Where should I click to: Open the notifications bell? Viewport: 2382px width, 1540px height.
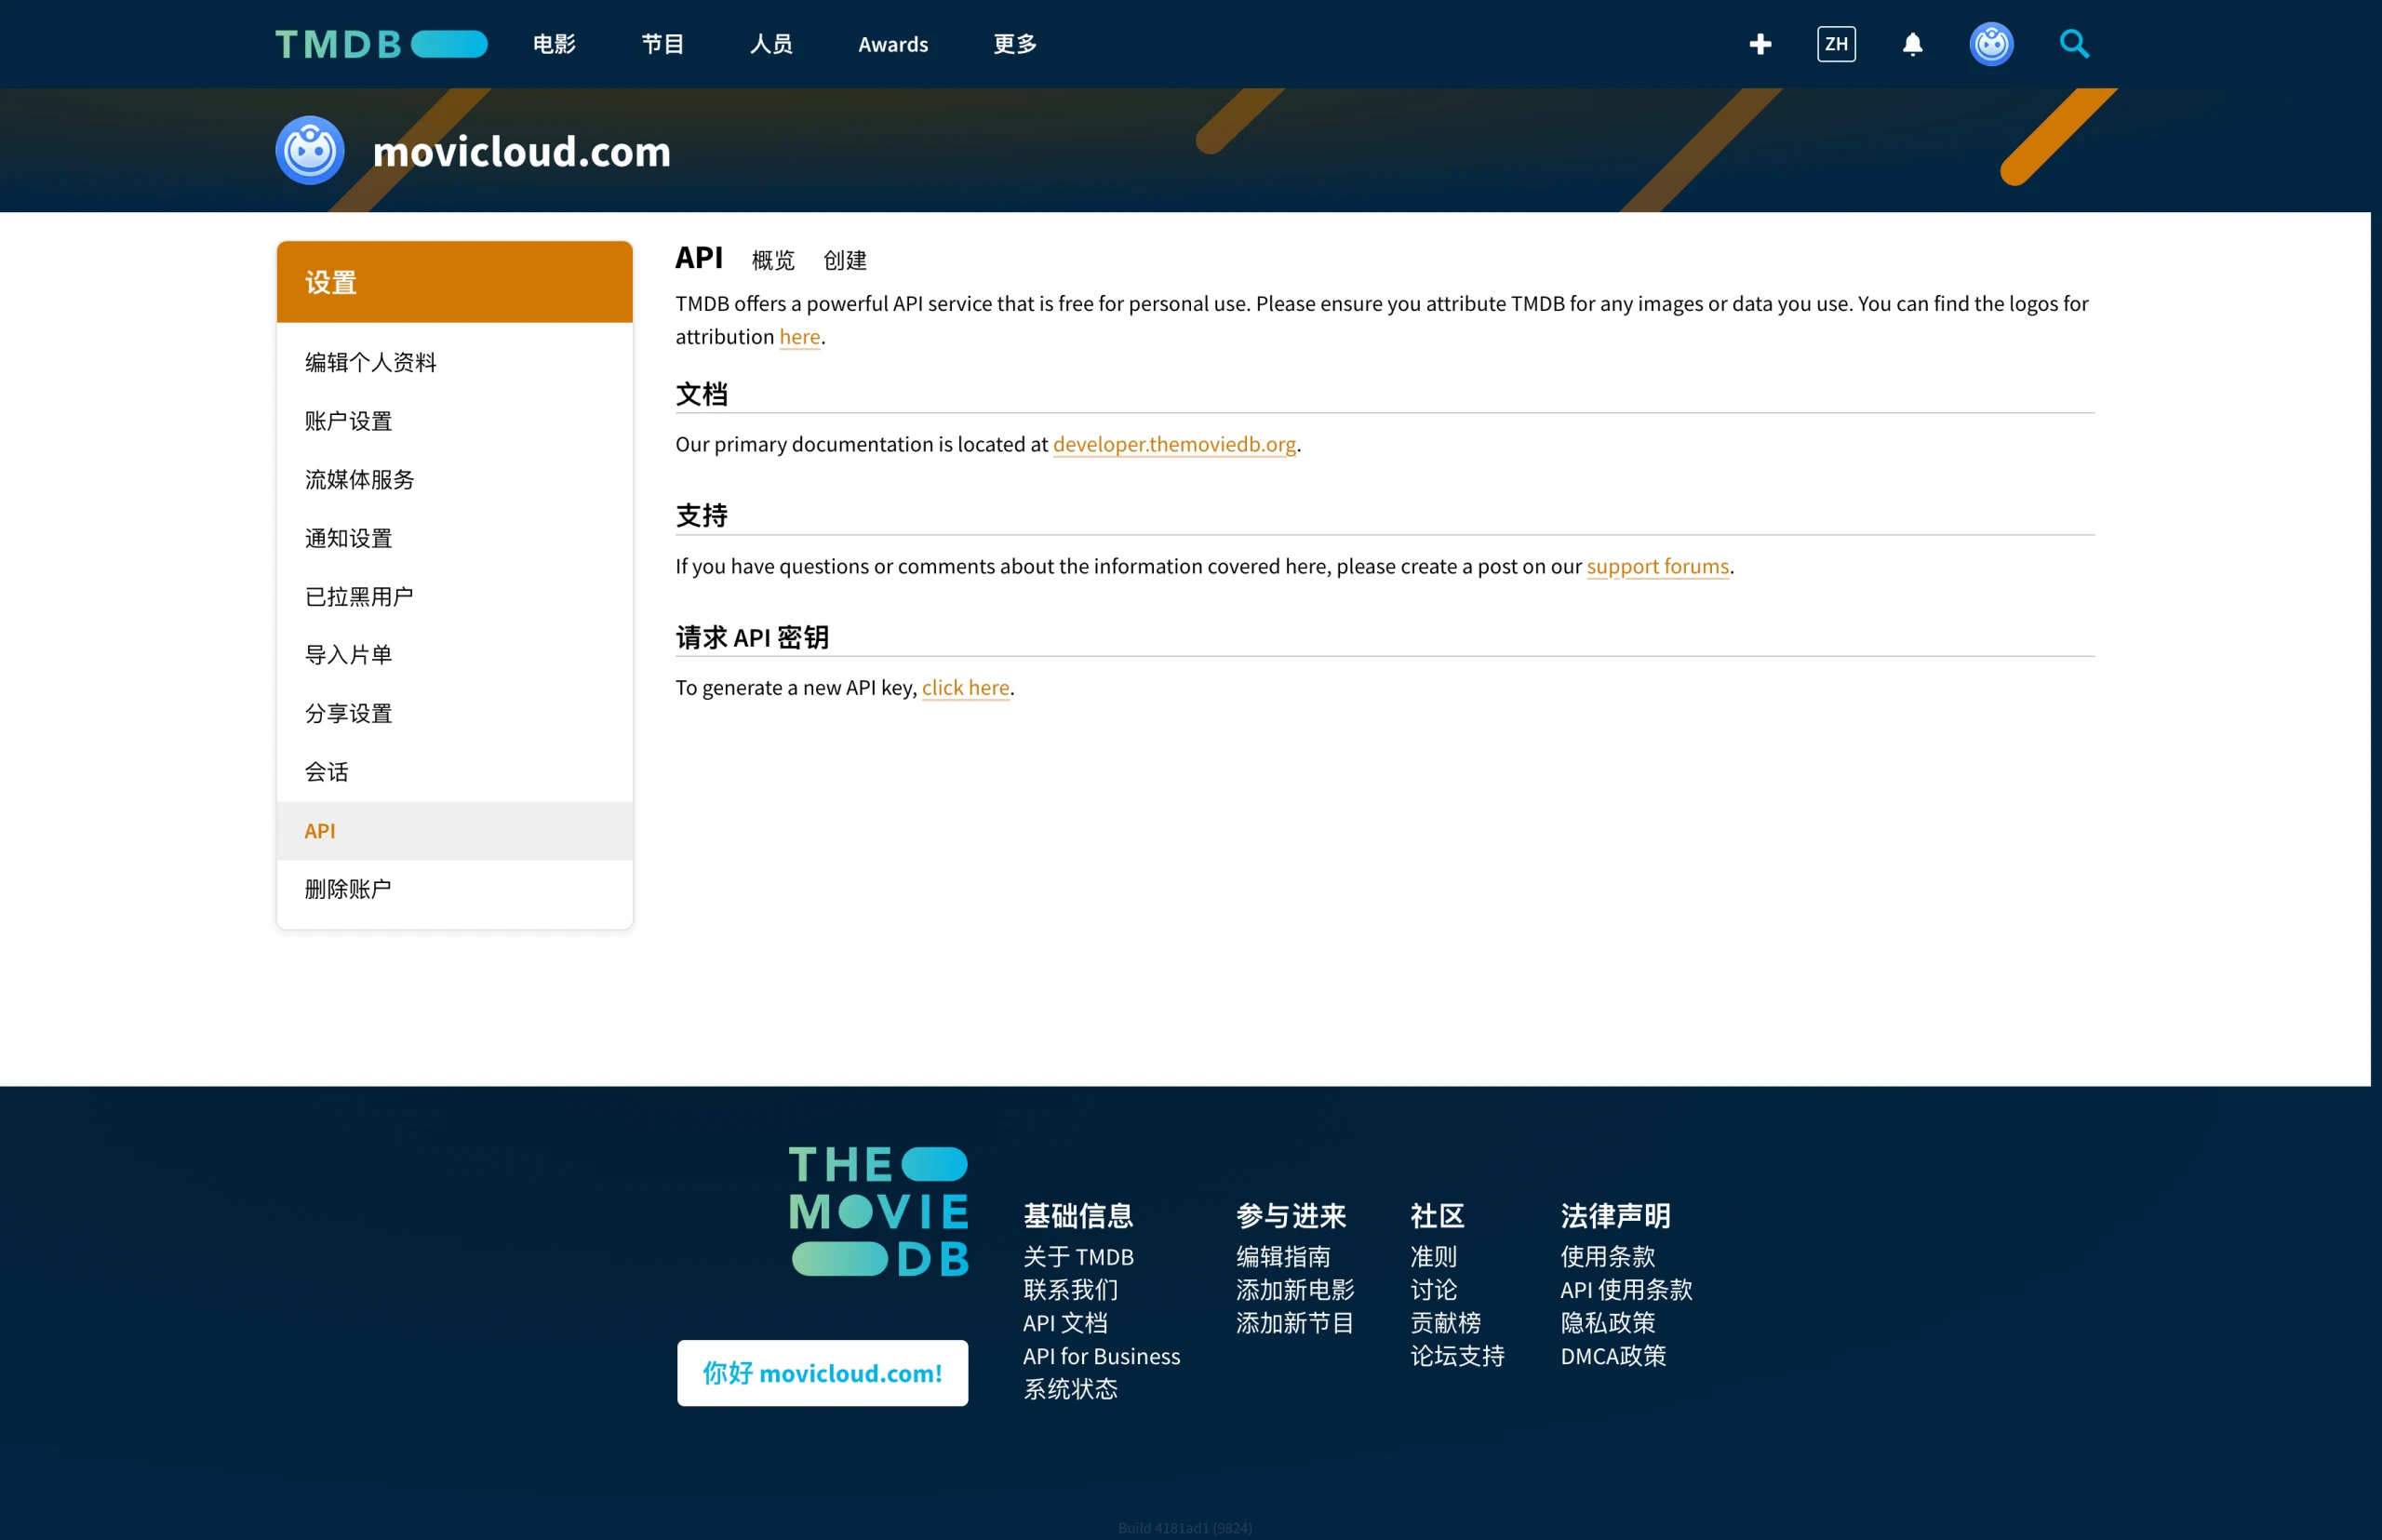coord(1912,44)
